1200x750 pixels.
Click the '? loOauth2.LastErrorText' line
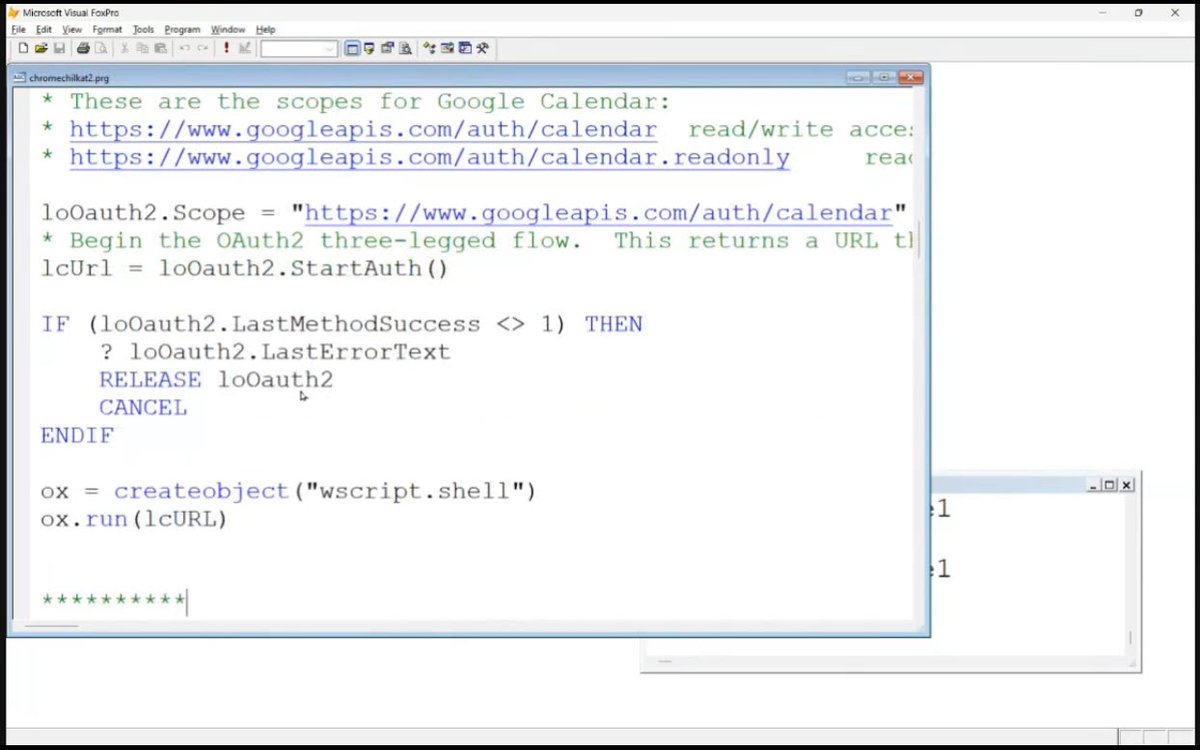point(275,352)
